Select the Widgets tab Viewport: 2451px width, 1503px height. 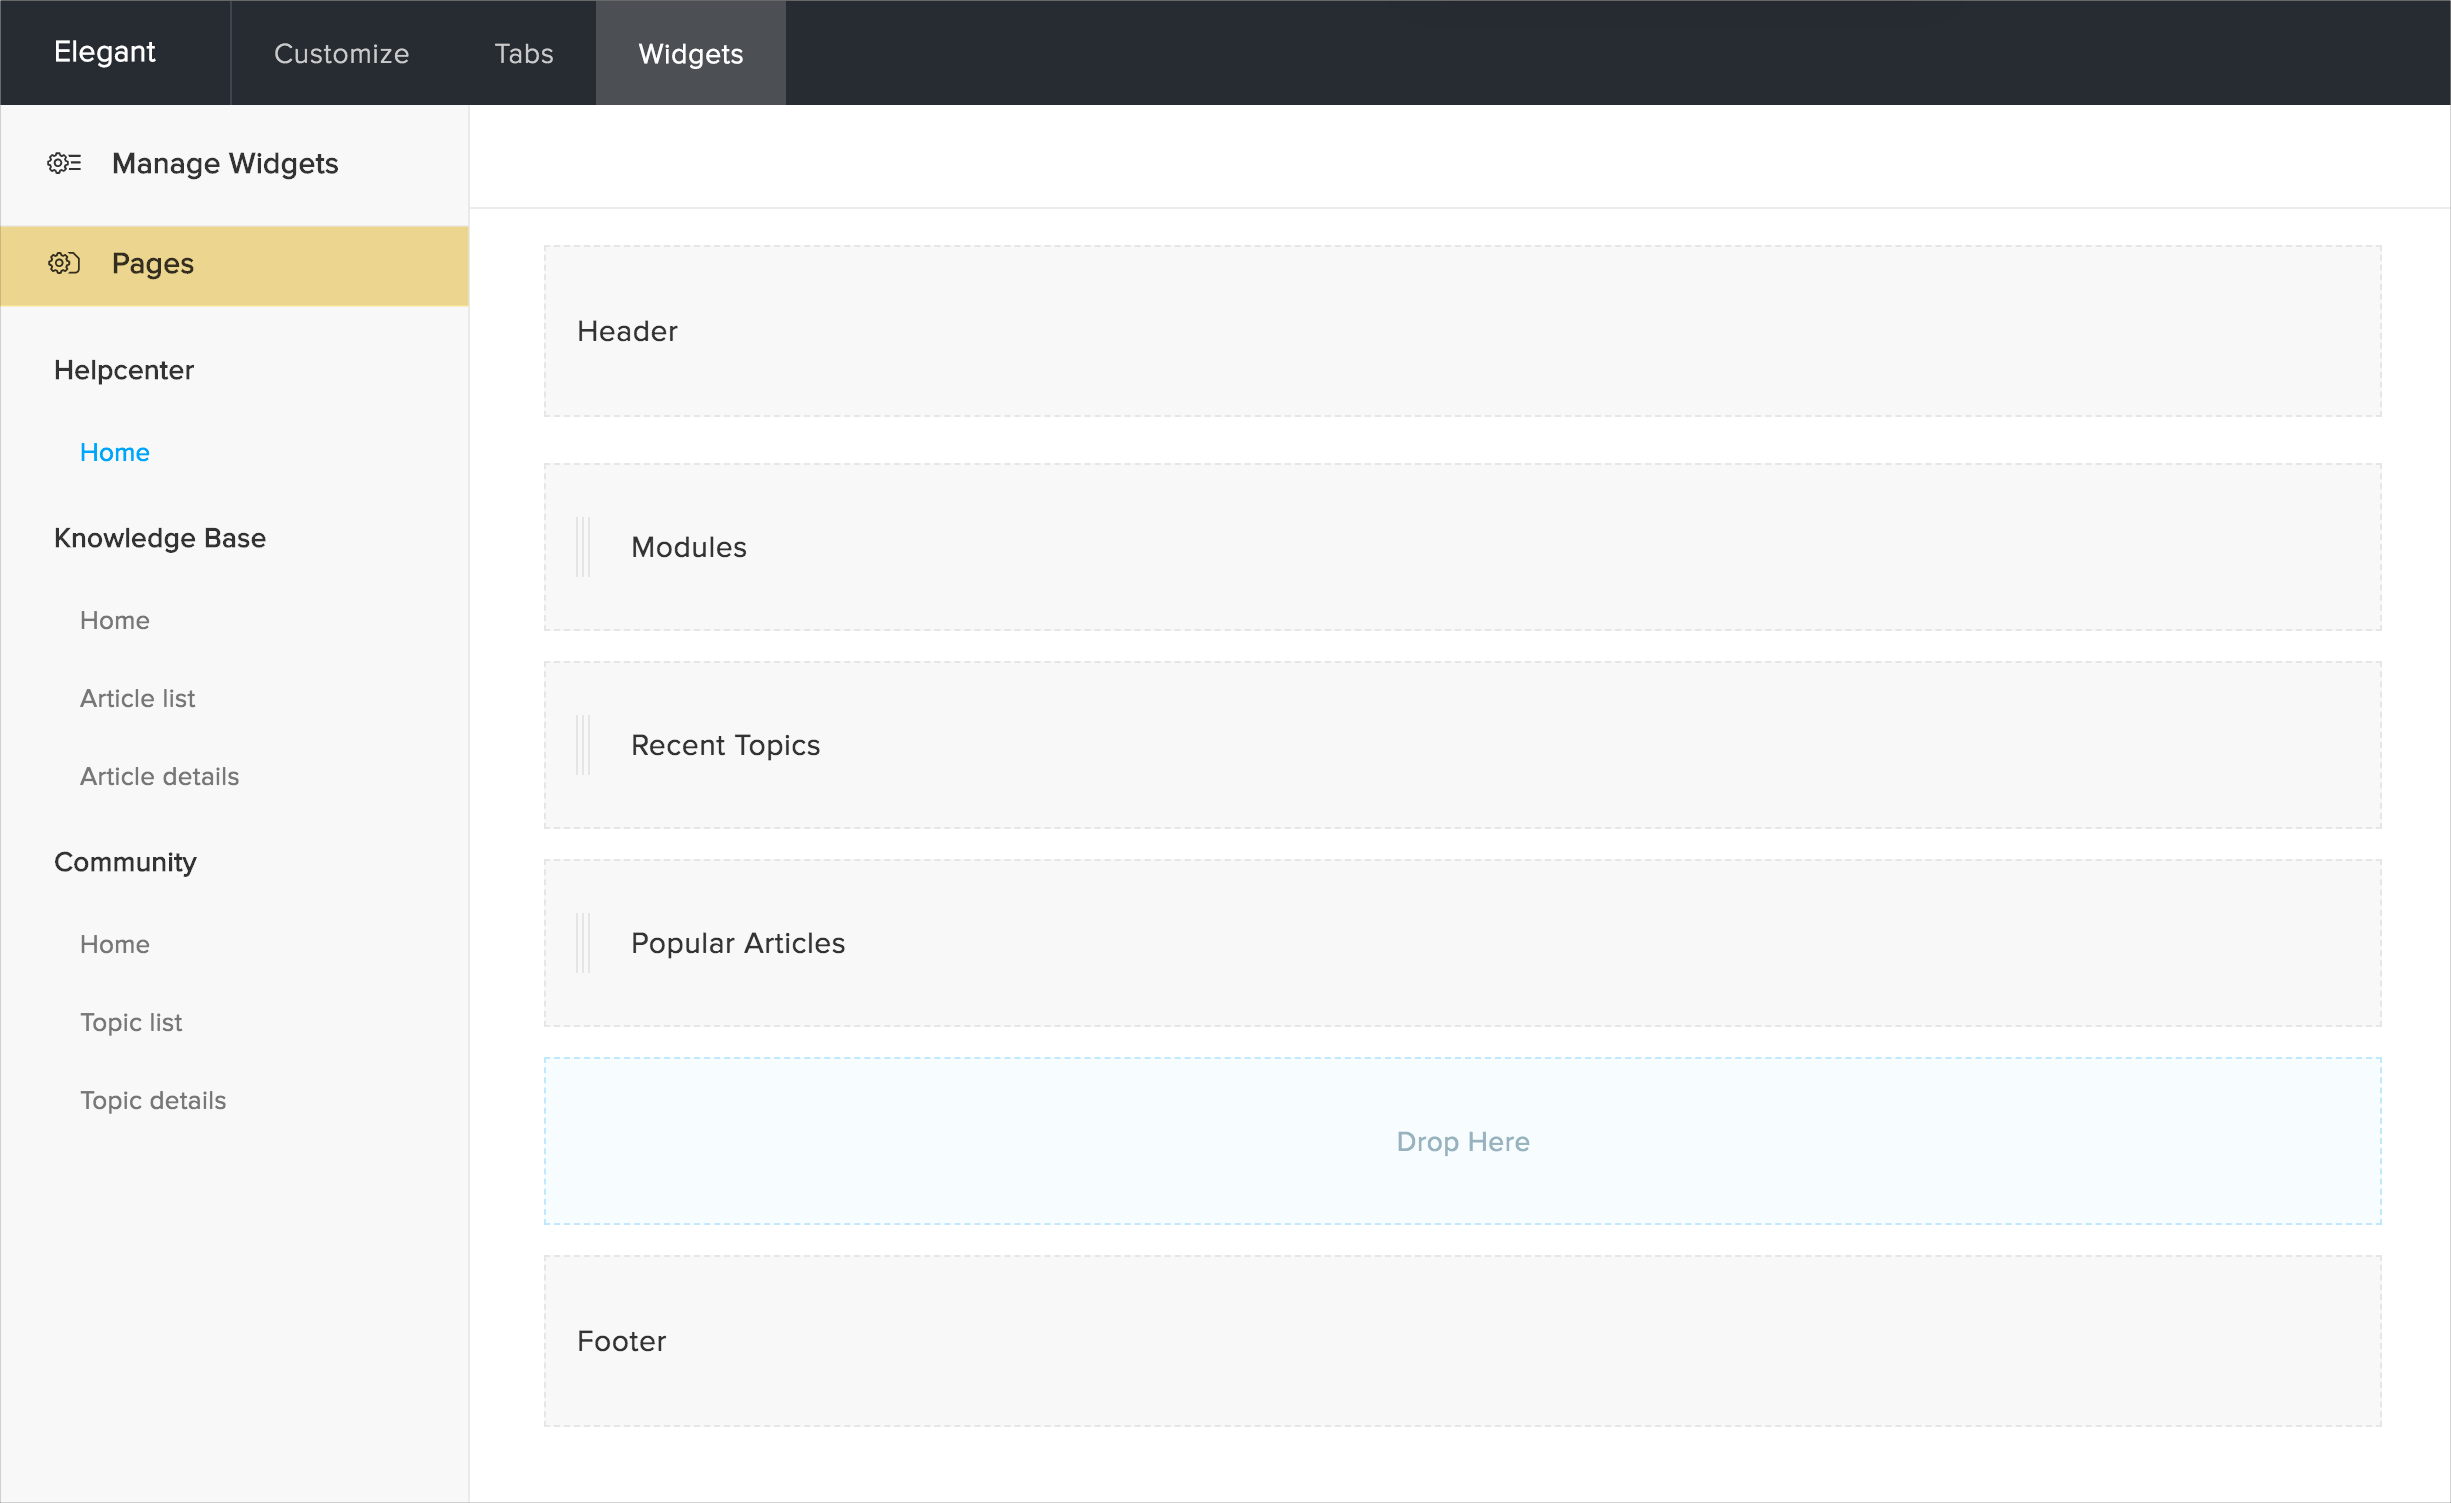tap(690, 54)
